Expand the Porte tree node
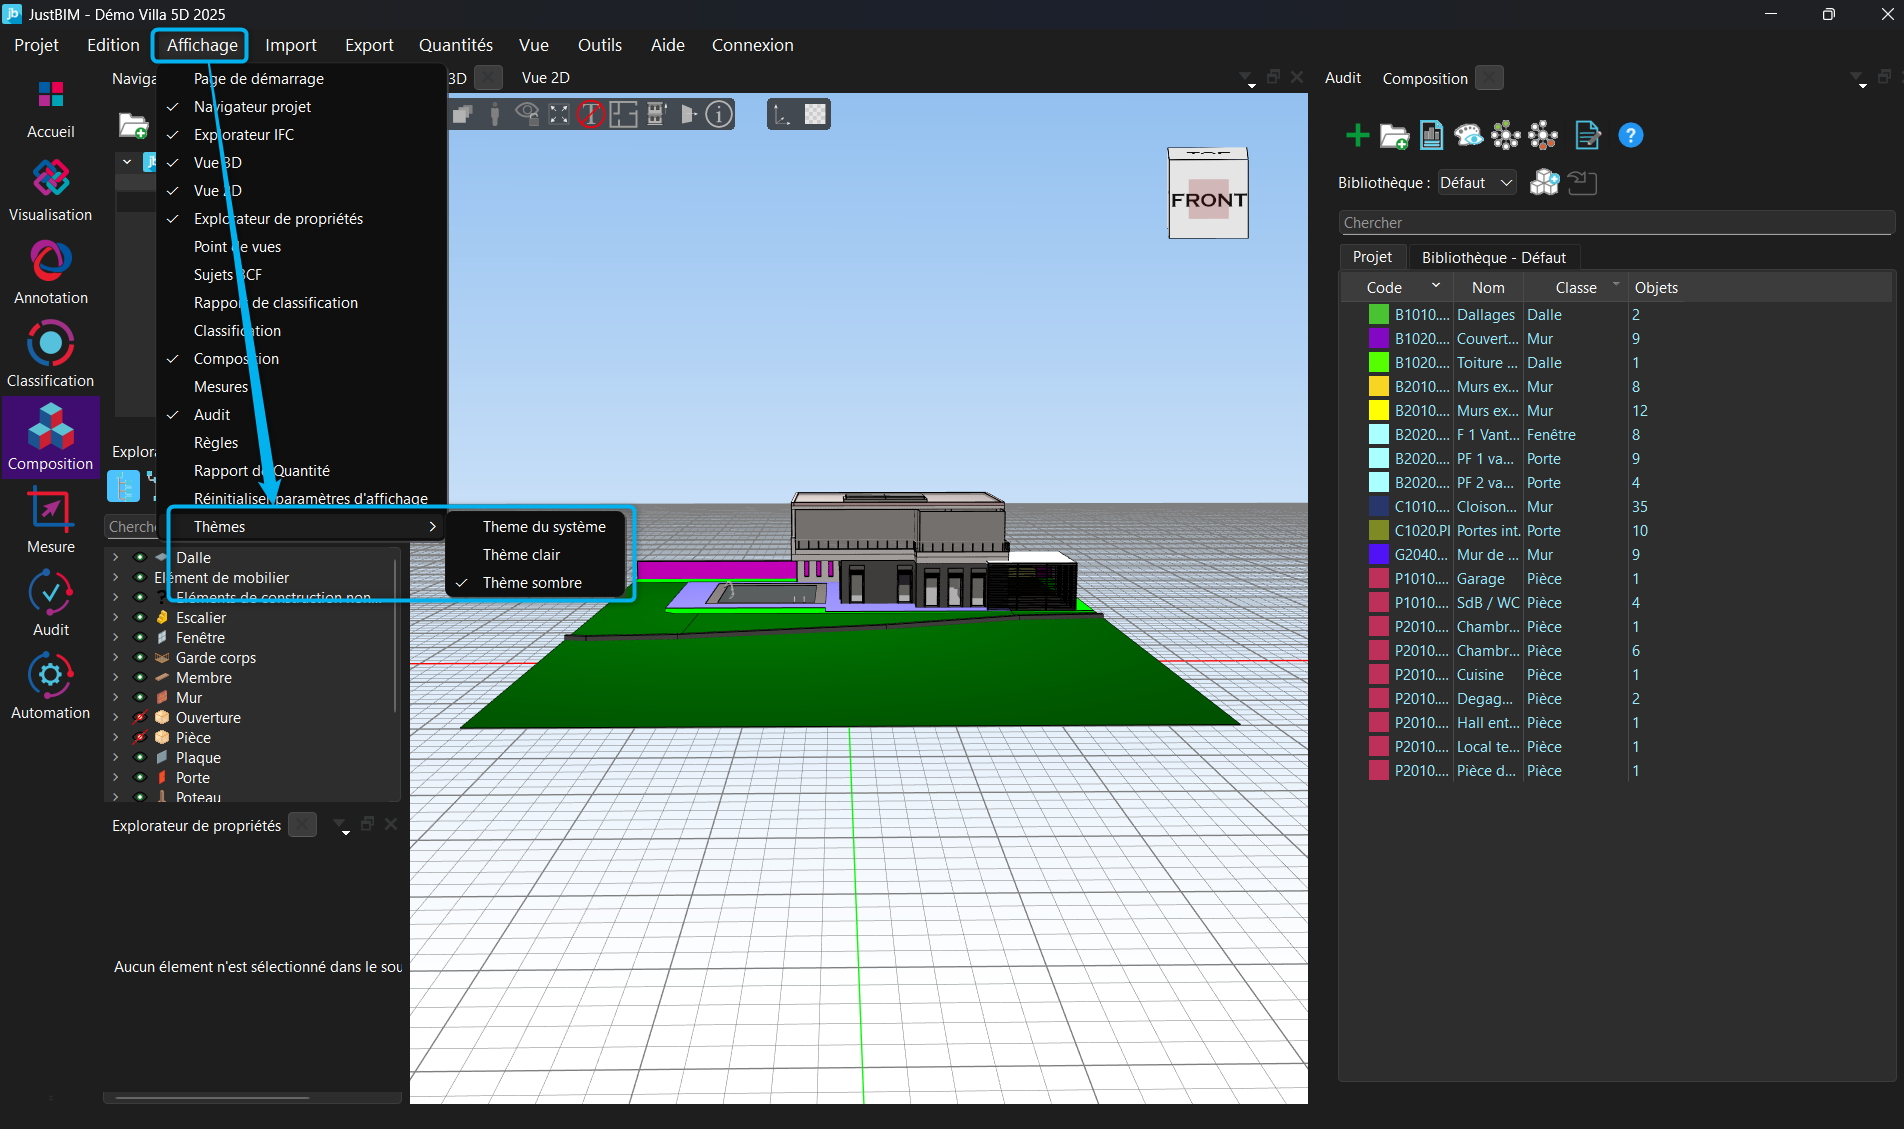 (x=116, y=778)
